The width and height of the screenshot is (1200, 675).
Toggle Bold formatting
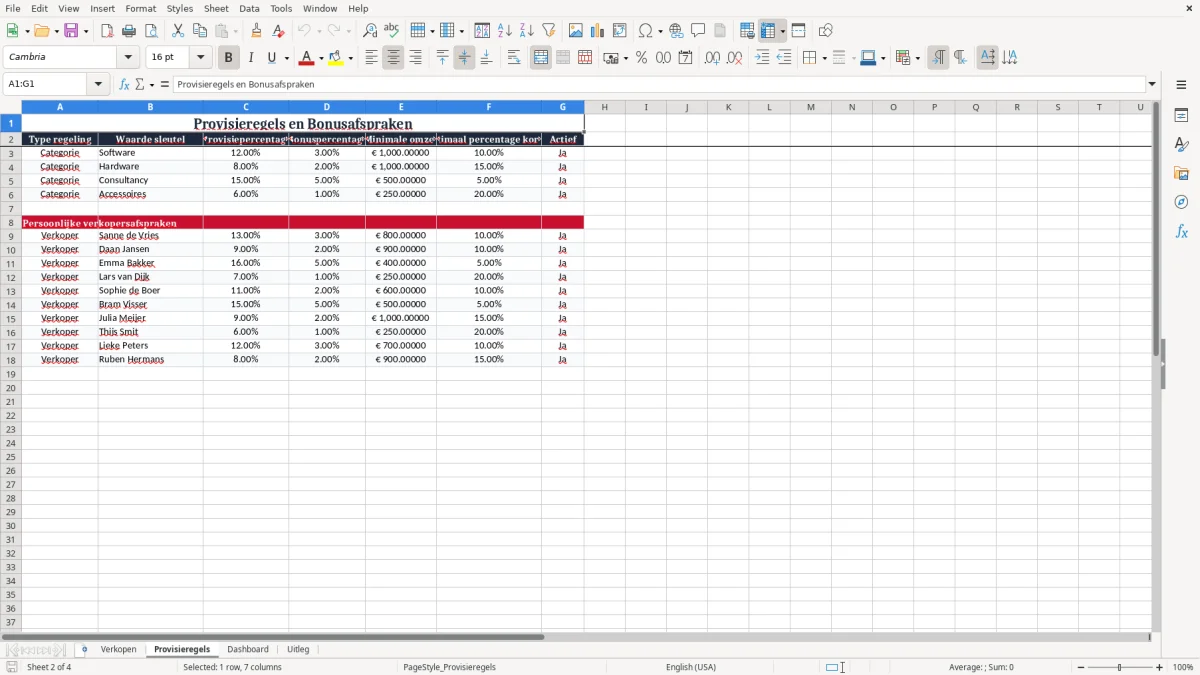[228, 58]
